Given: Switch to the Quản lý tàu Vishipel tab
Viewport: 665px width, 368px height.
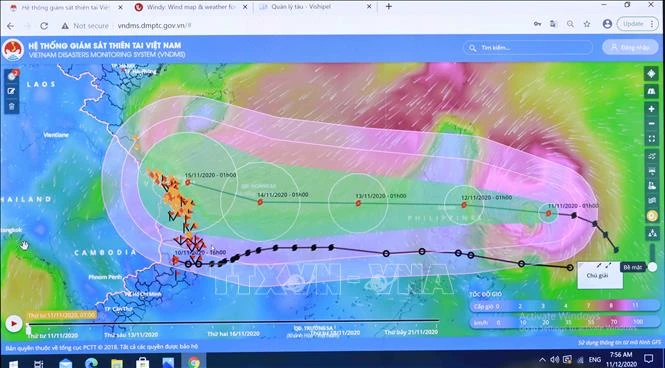Looking at the screenshot, I should coord(316,7).
